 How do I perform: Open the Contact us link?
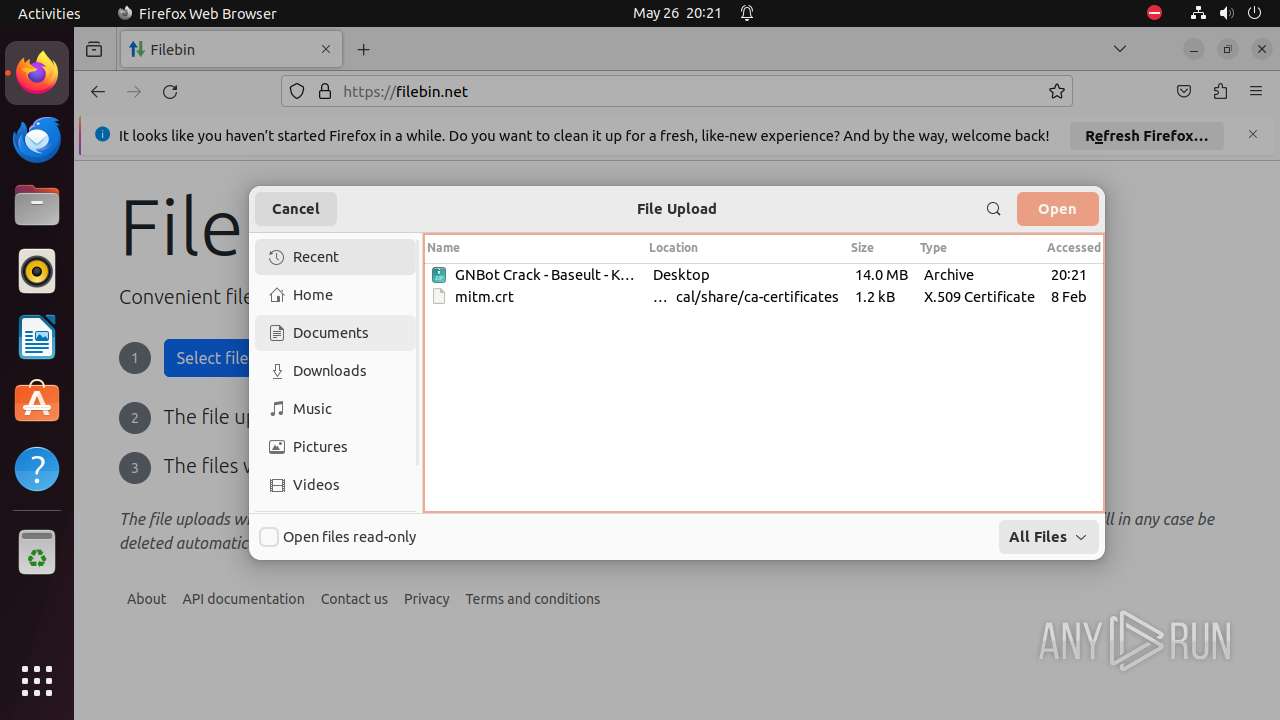(x=354, y=599)
